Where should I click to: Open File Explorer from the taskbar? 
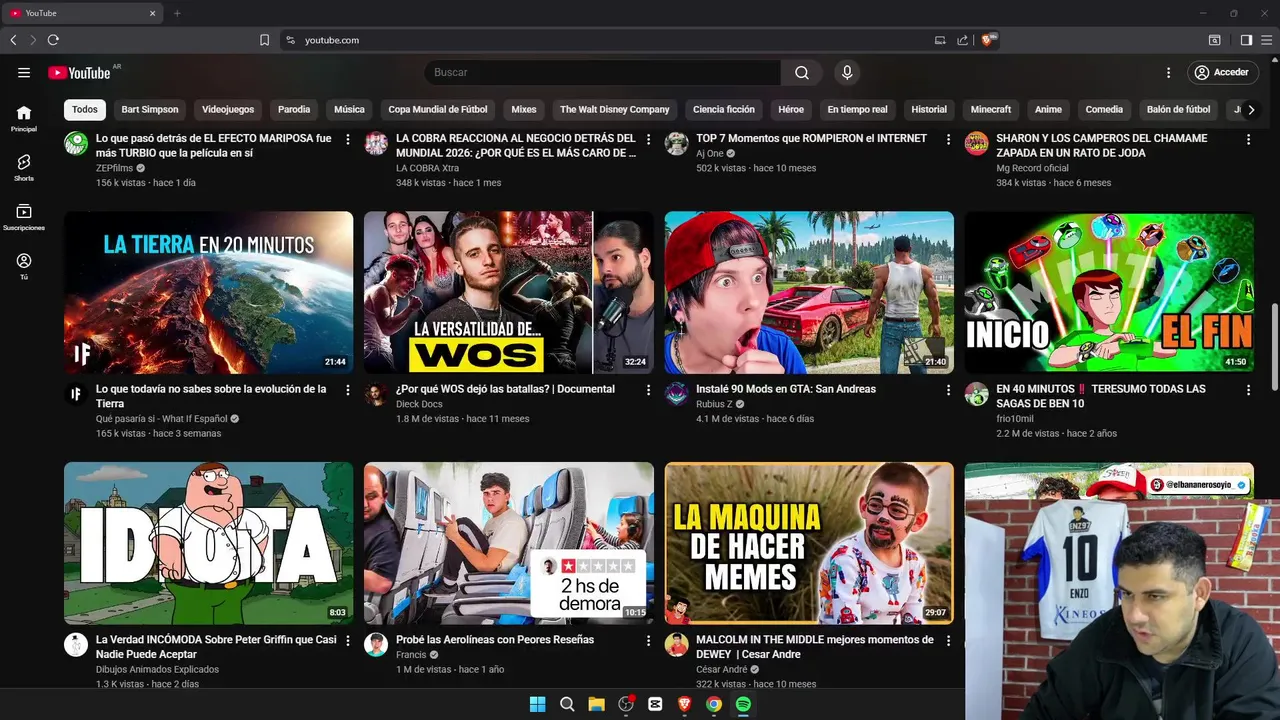pos(596,704)
